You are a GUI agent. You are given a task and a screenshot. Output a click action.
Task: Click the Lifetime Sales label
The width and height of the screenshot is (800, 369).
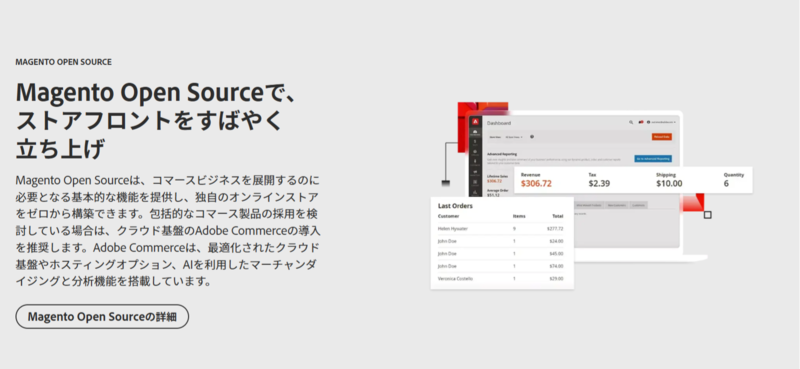click(497, 176)
